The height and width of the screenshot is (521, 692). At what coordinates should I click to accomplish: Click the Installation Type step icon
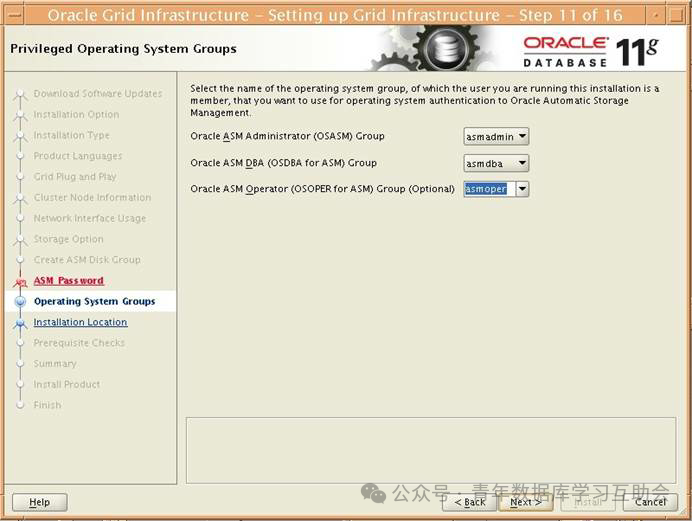20,136
